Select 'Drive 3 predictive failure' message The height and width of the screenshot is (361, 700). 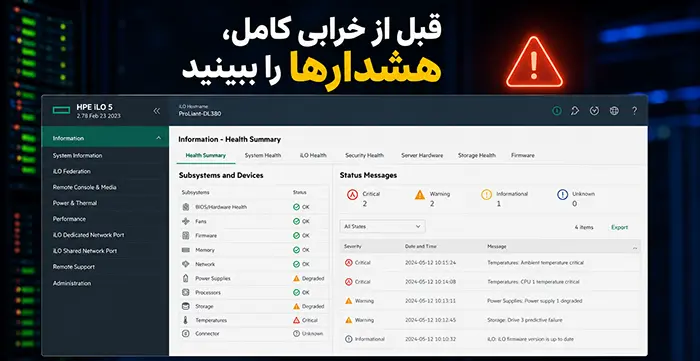click(x=525, y=320)
